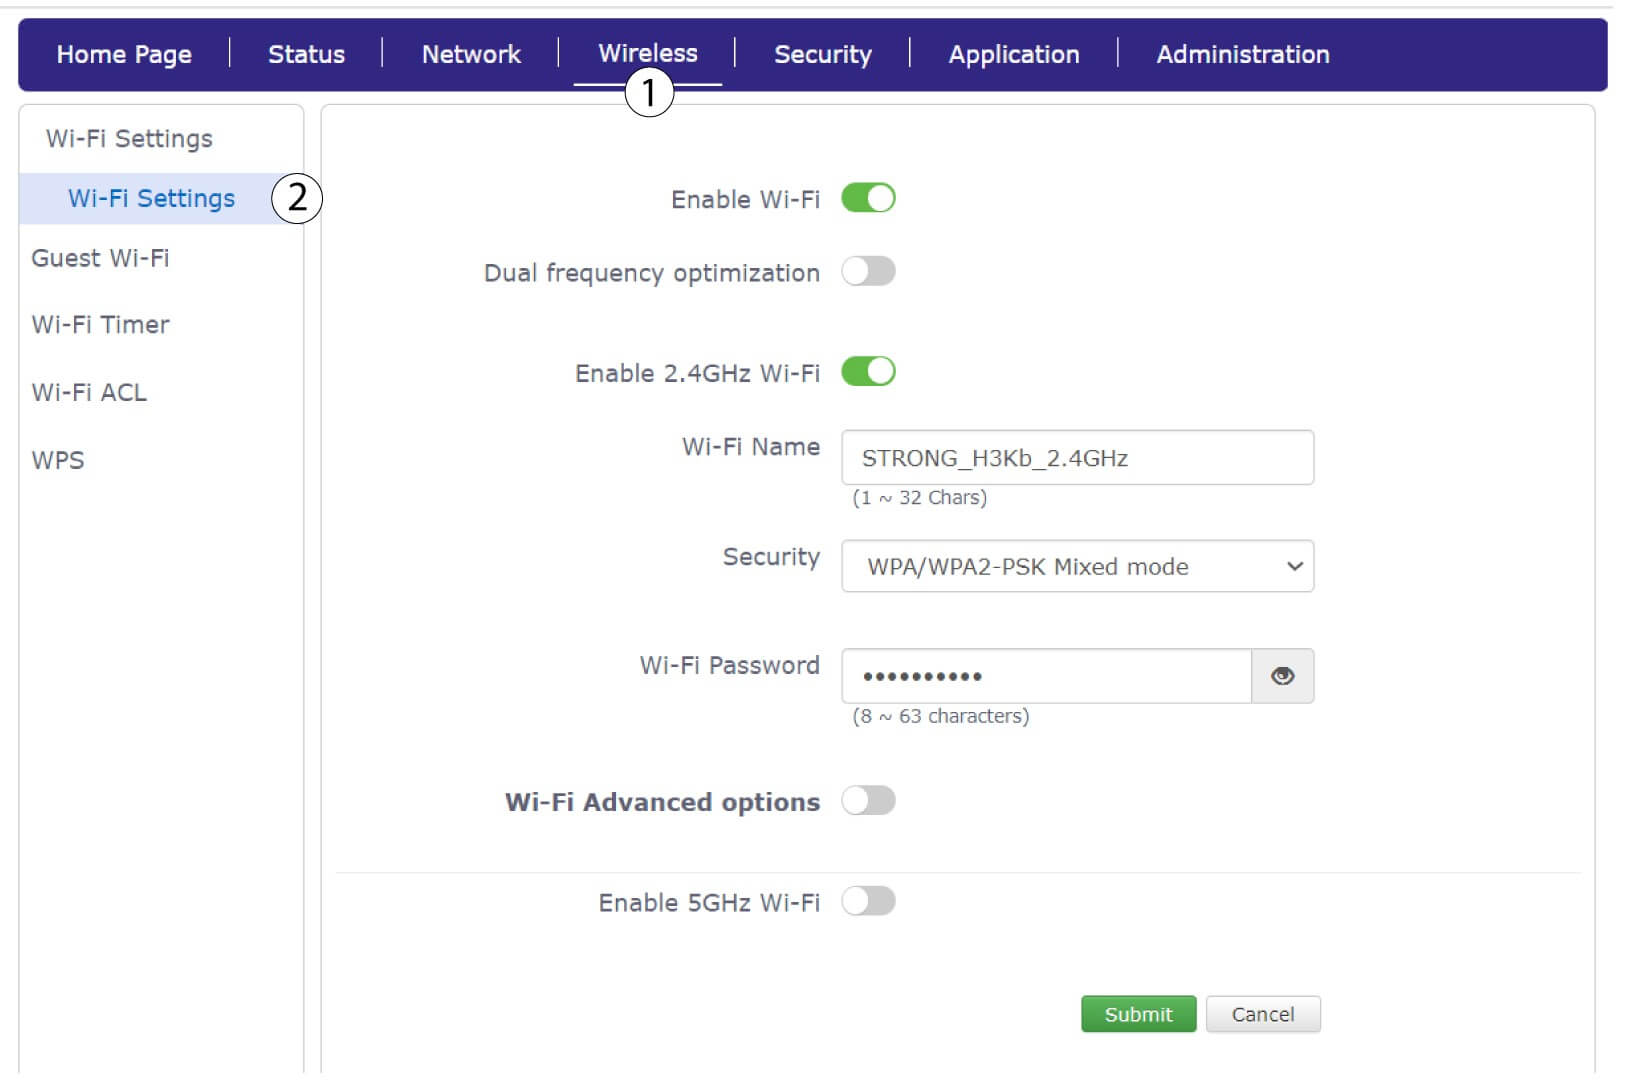Enable 5GHz Wi-Fi toggle
Viewport: 1629px width, 1080px height.
(867, 902)
